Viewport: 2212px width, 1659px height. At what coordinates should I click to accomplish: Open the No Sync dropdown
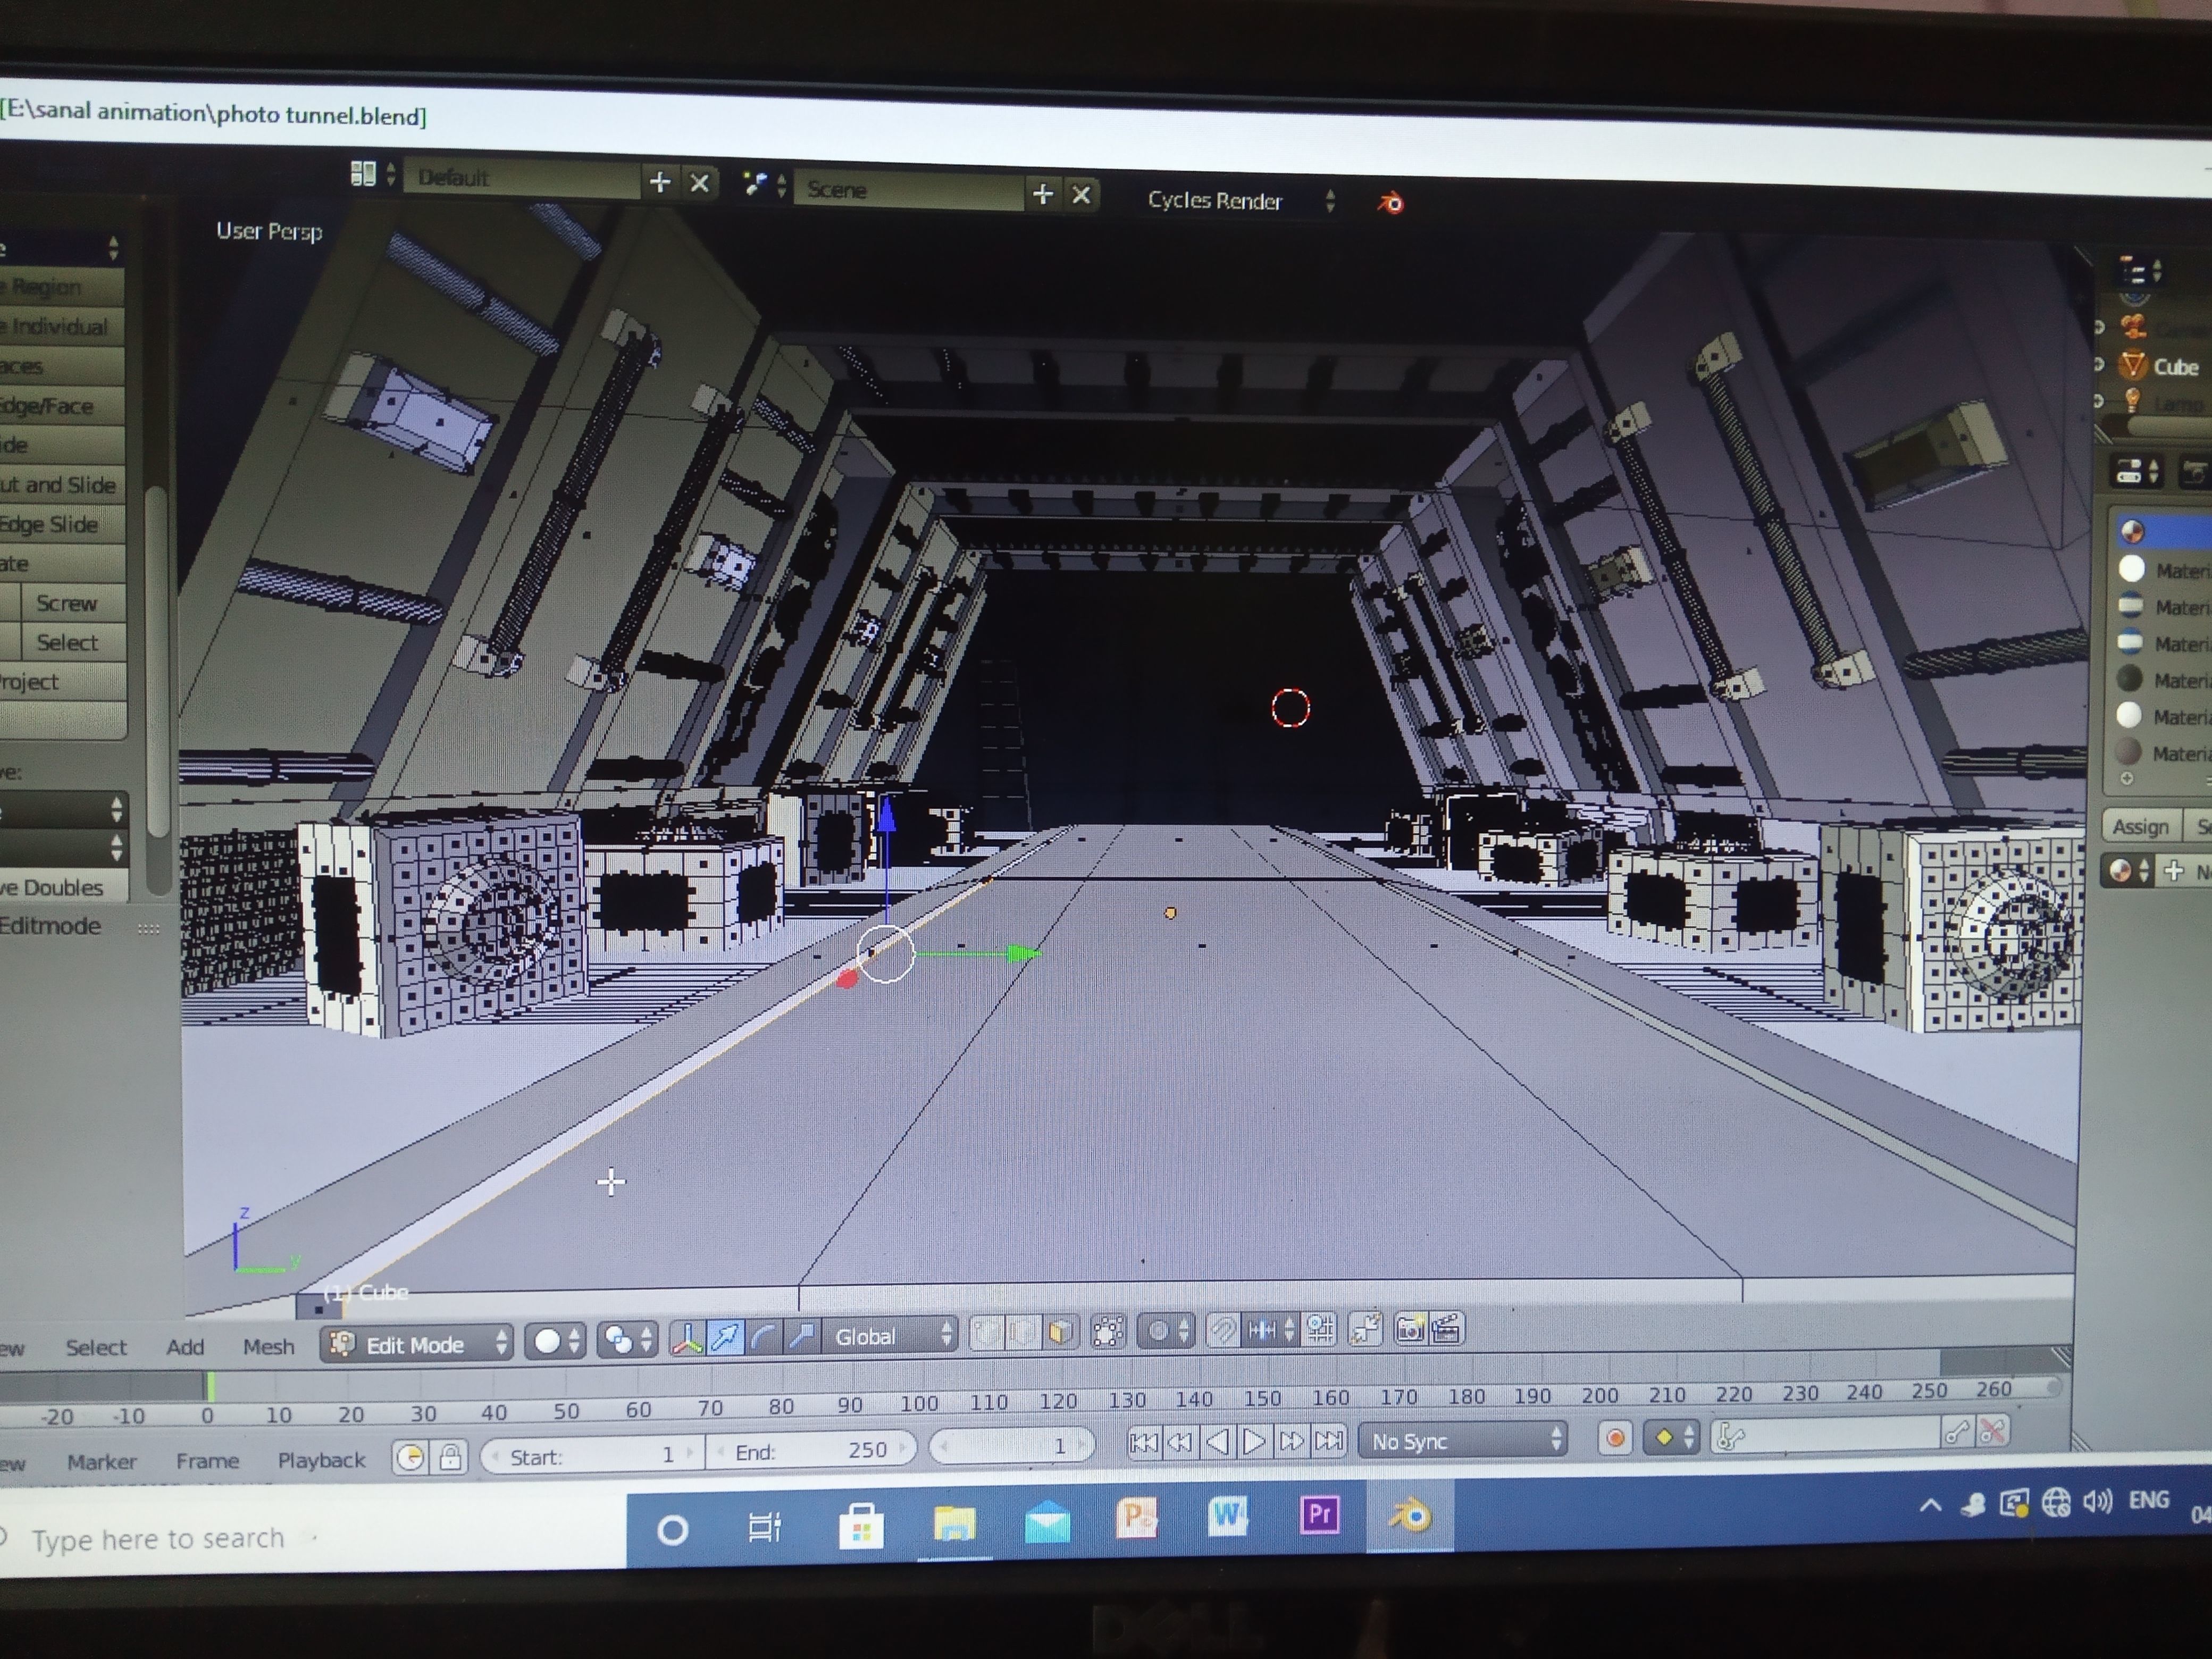(1463, 1440)
